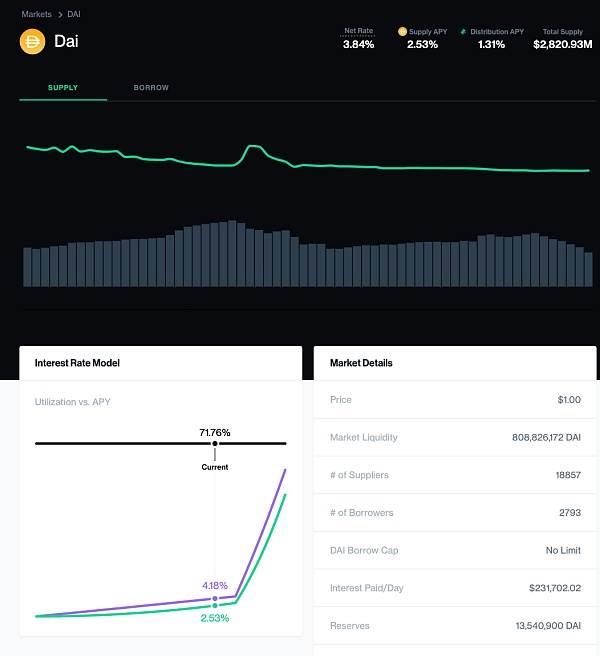Click the 4.18% borrow APY label
This screenshot has width=600, height=656.
215,585
